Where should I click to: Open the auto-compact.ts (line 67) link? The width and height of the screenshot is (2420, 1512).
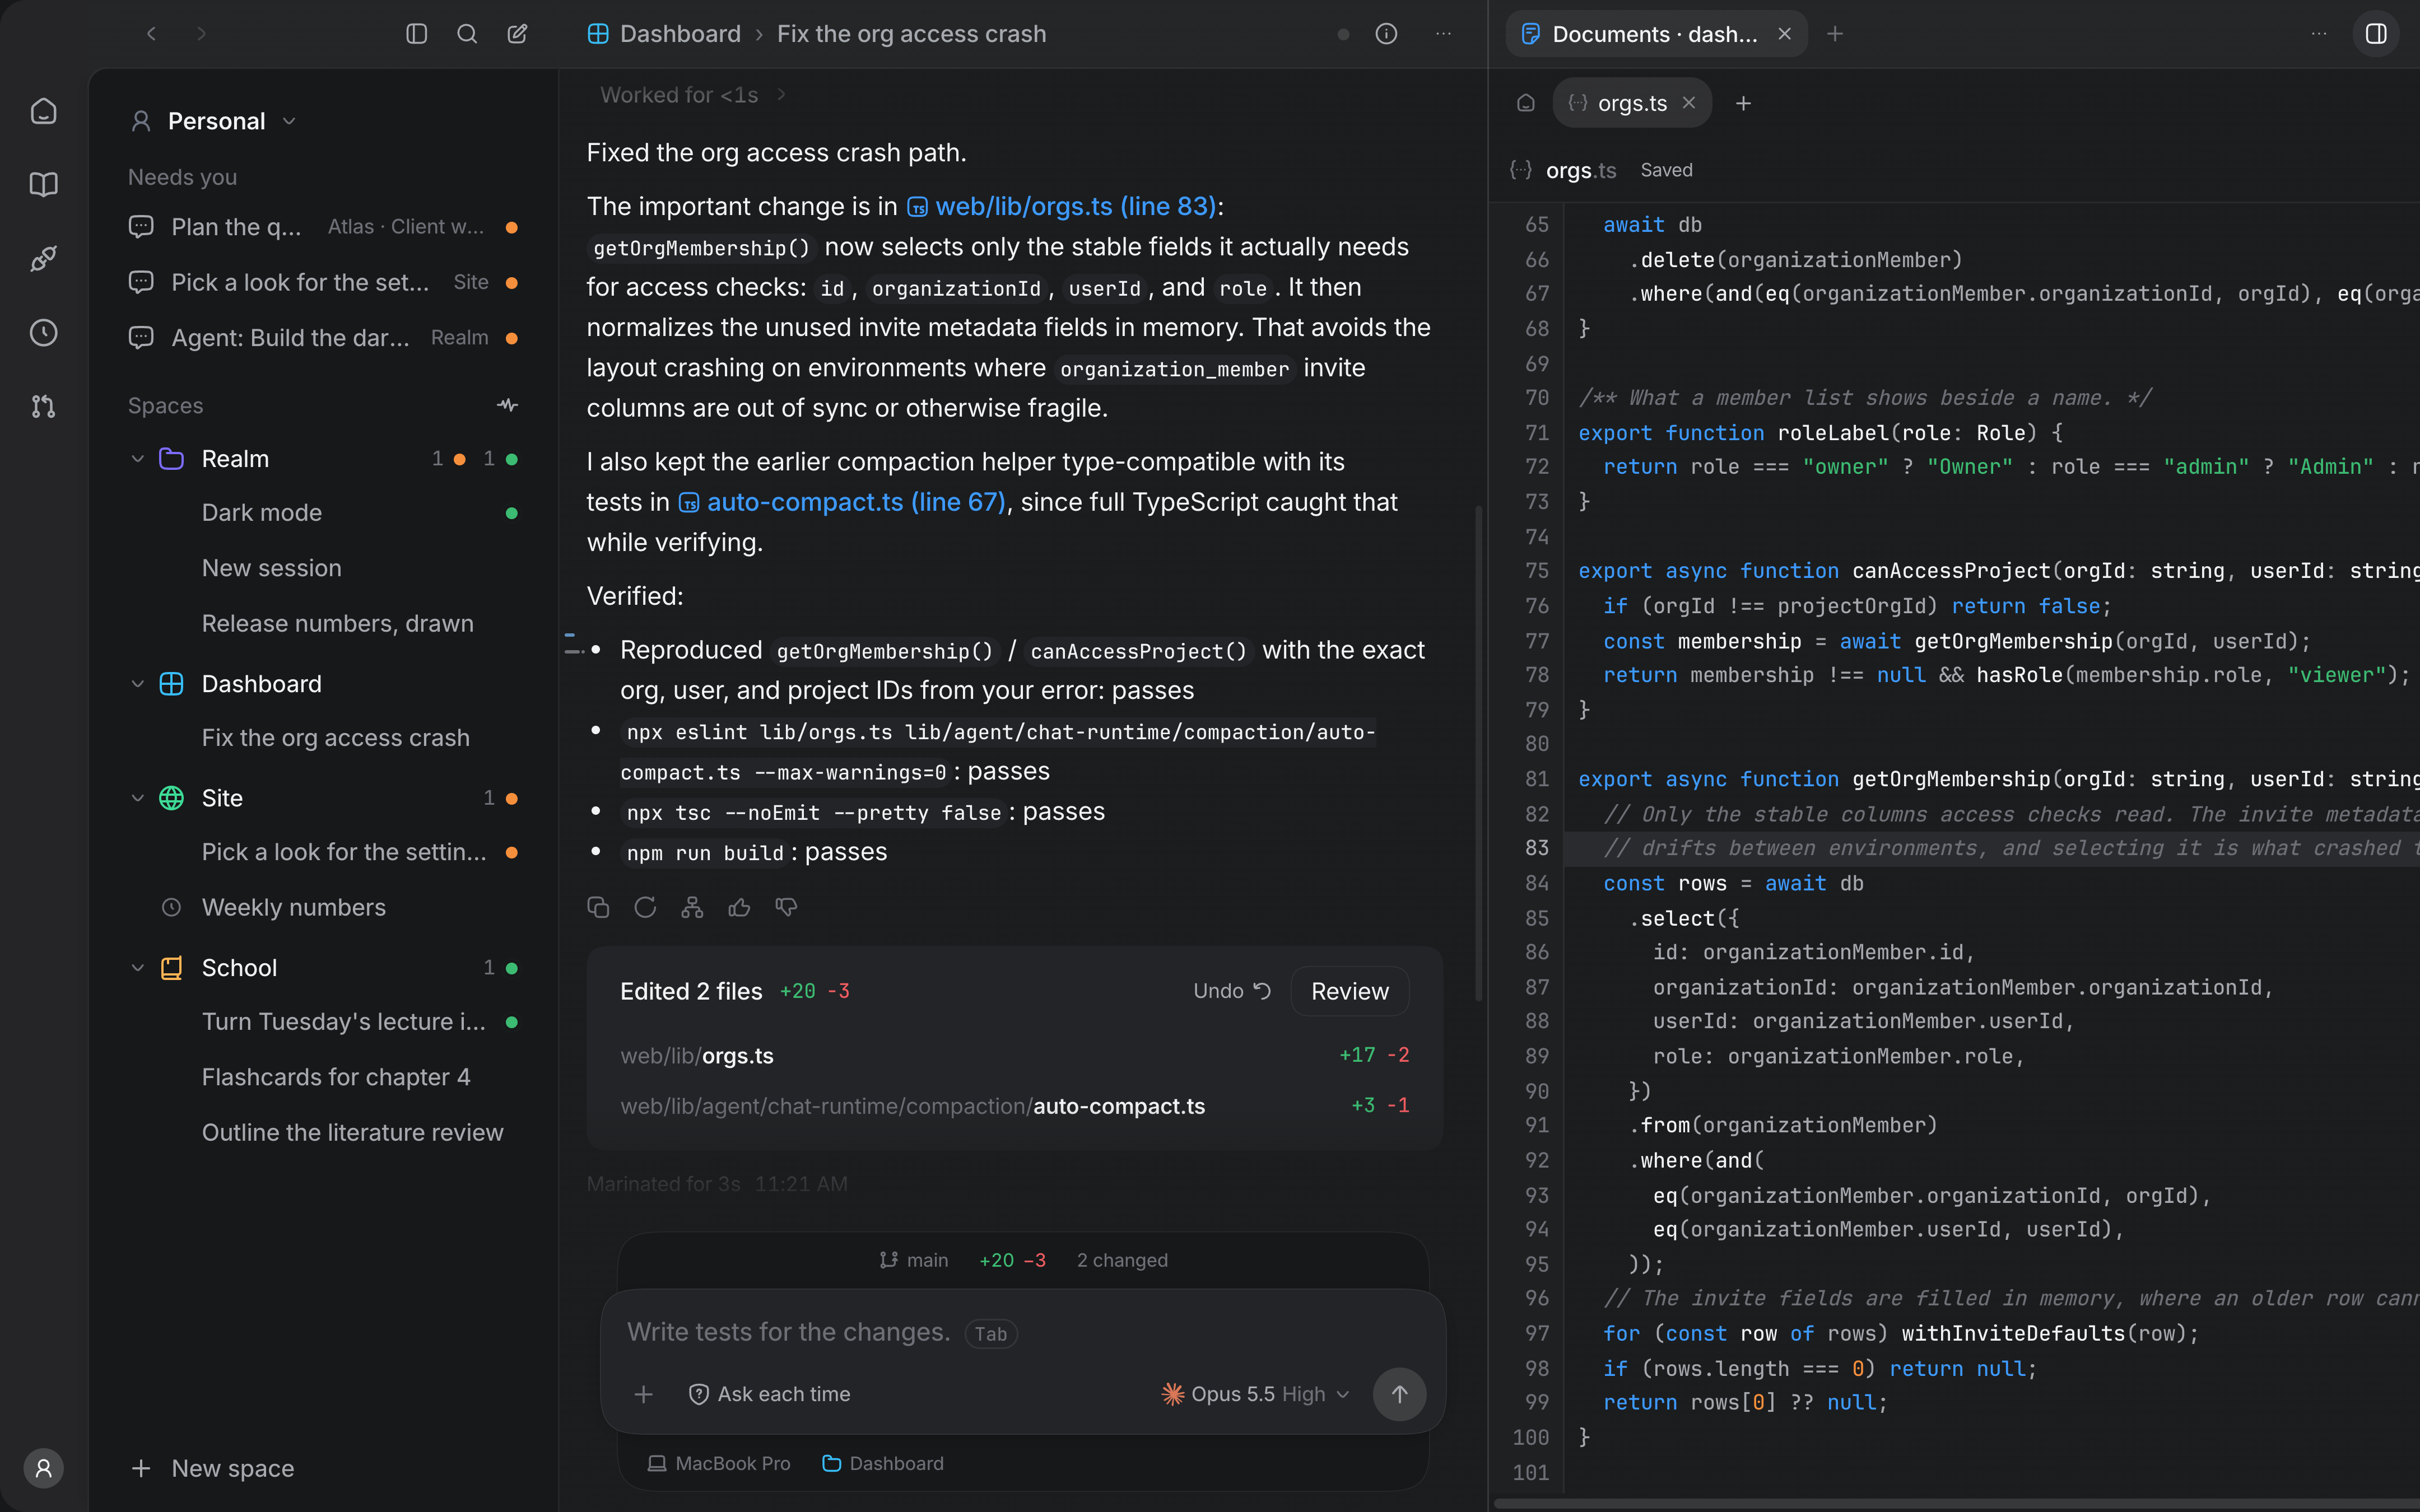click(842, 502)
